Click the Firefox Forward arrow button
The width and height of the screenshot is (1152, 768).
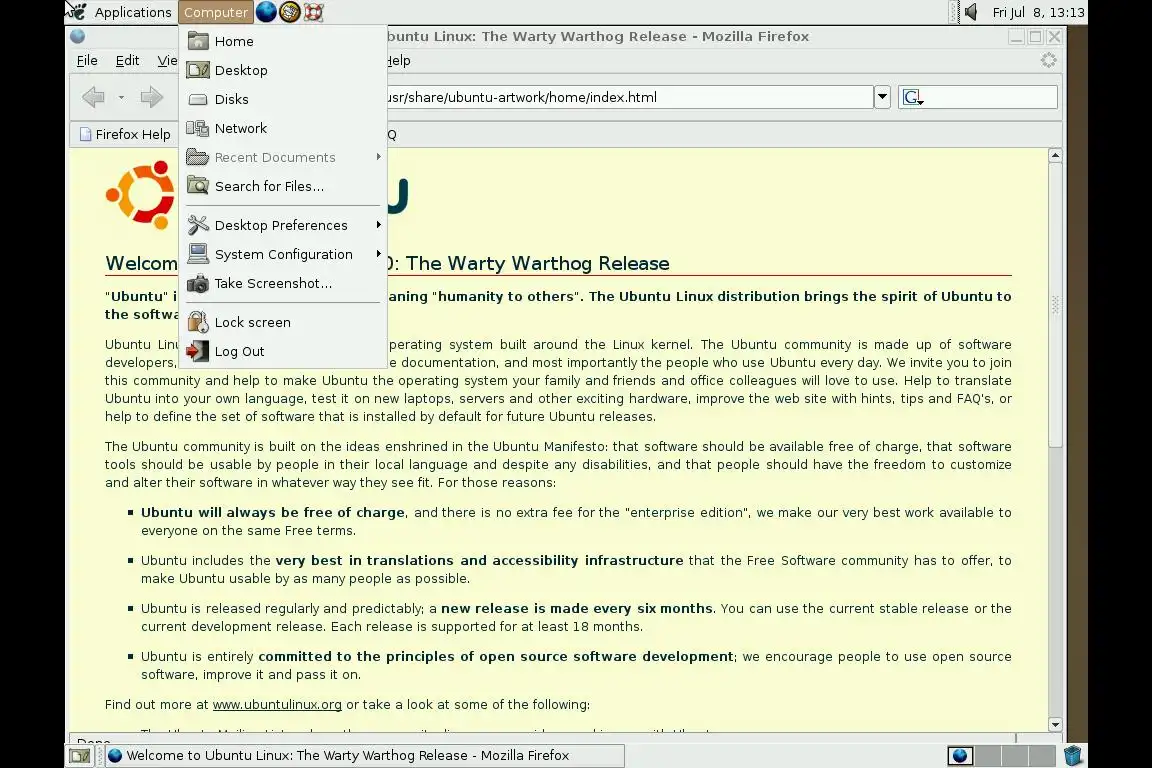tap(151, 97)
